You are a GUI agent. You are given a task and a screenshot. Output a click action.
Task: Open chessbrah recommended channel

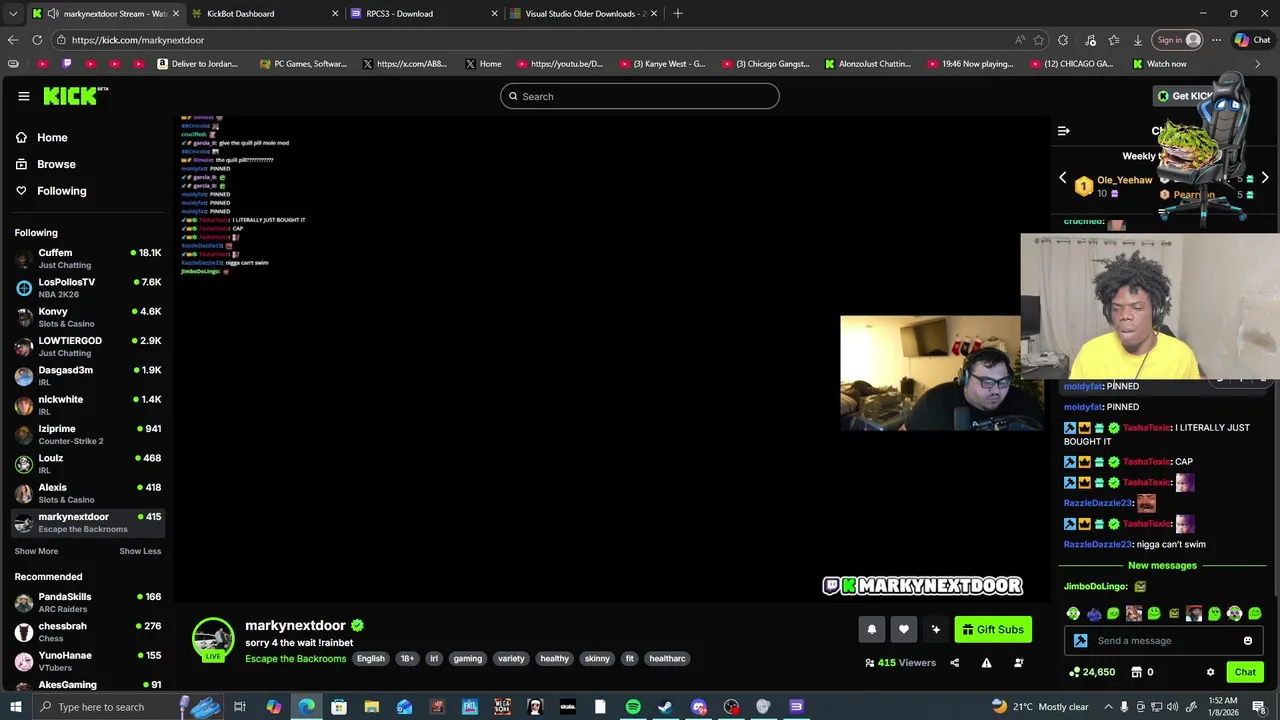coord(88,631)
